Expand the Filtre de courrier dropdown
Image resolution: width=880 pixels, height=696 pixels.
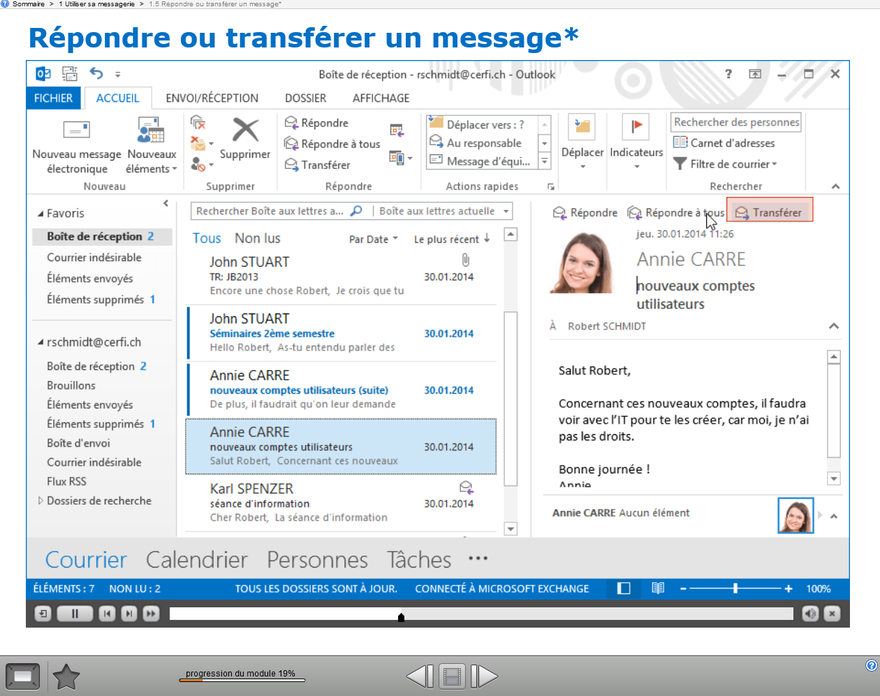pyautogui.click(x=724, y=164)
